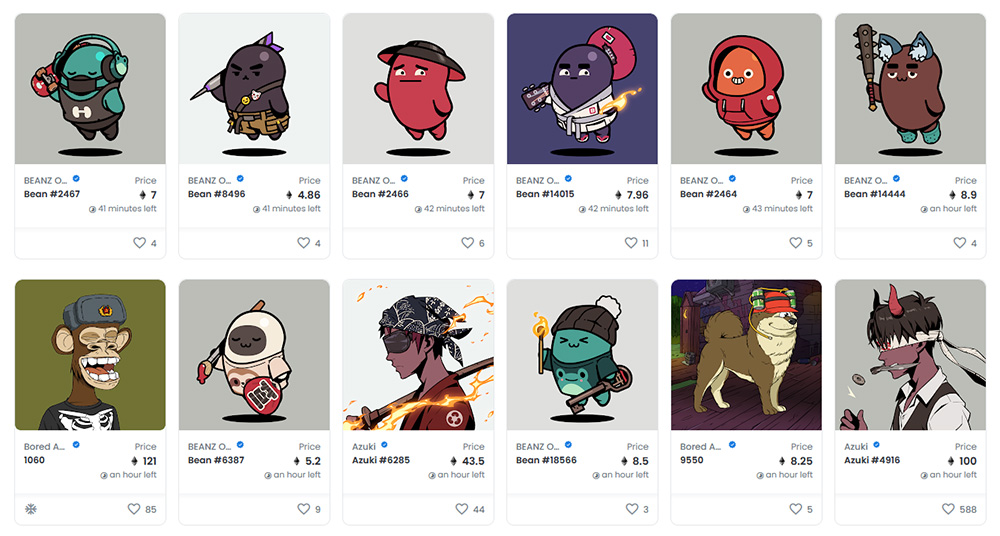Click the Bored Ape 1060 monkey image
Image resolution: width=1000 pixels, height=536 pixels.
pos(90,355)
